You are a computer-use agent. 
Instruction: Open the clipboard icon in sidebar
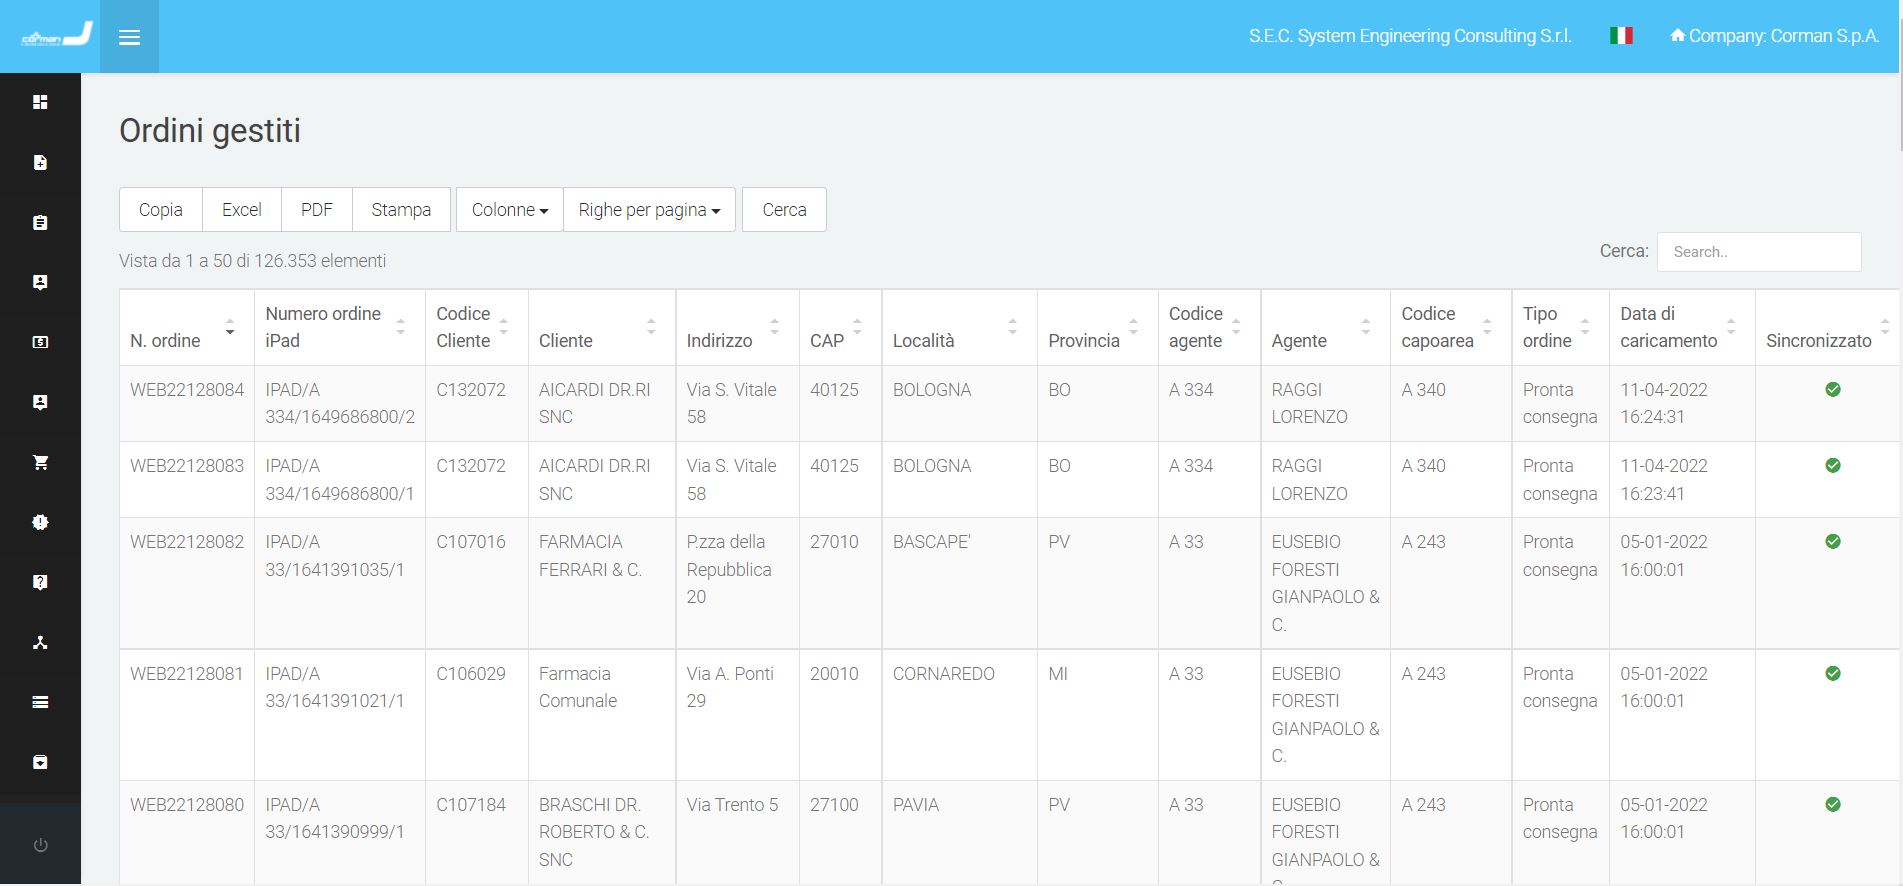(x=40, y=222)
